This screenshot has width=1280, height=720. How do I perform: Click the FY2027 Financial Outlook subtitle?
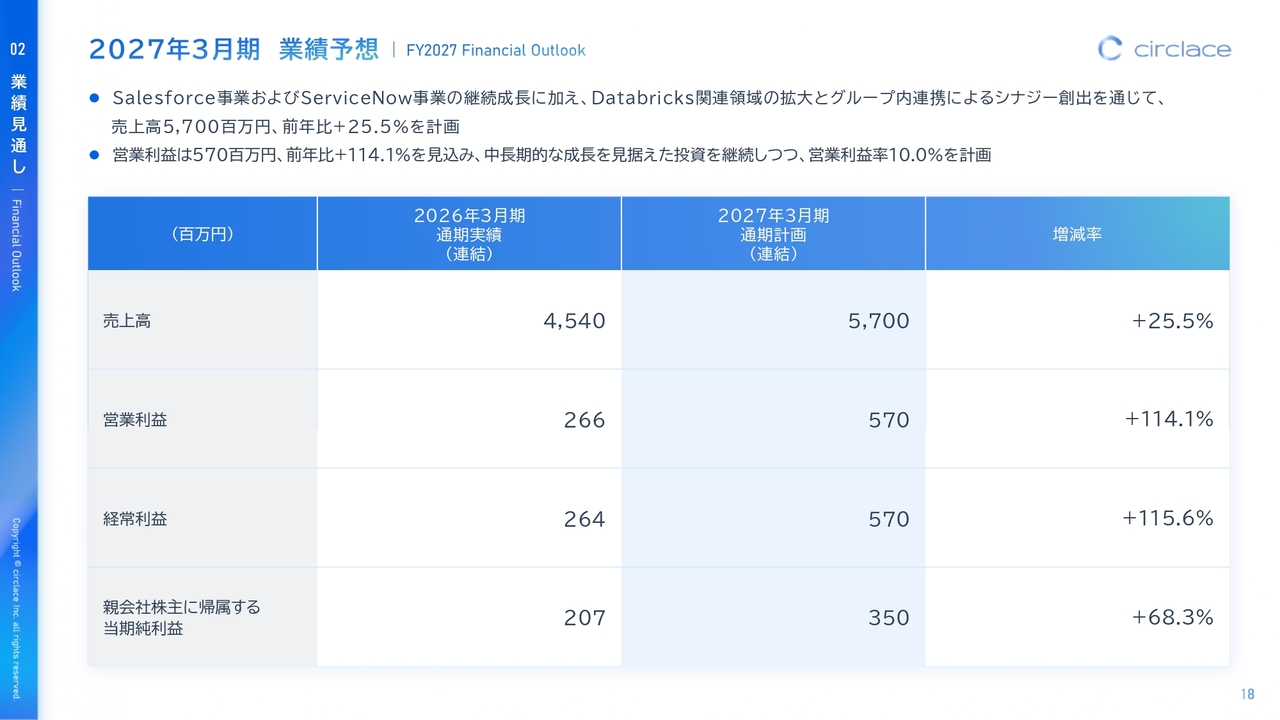[x=496, y=50]
